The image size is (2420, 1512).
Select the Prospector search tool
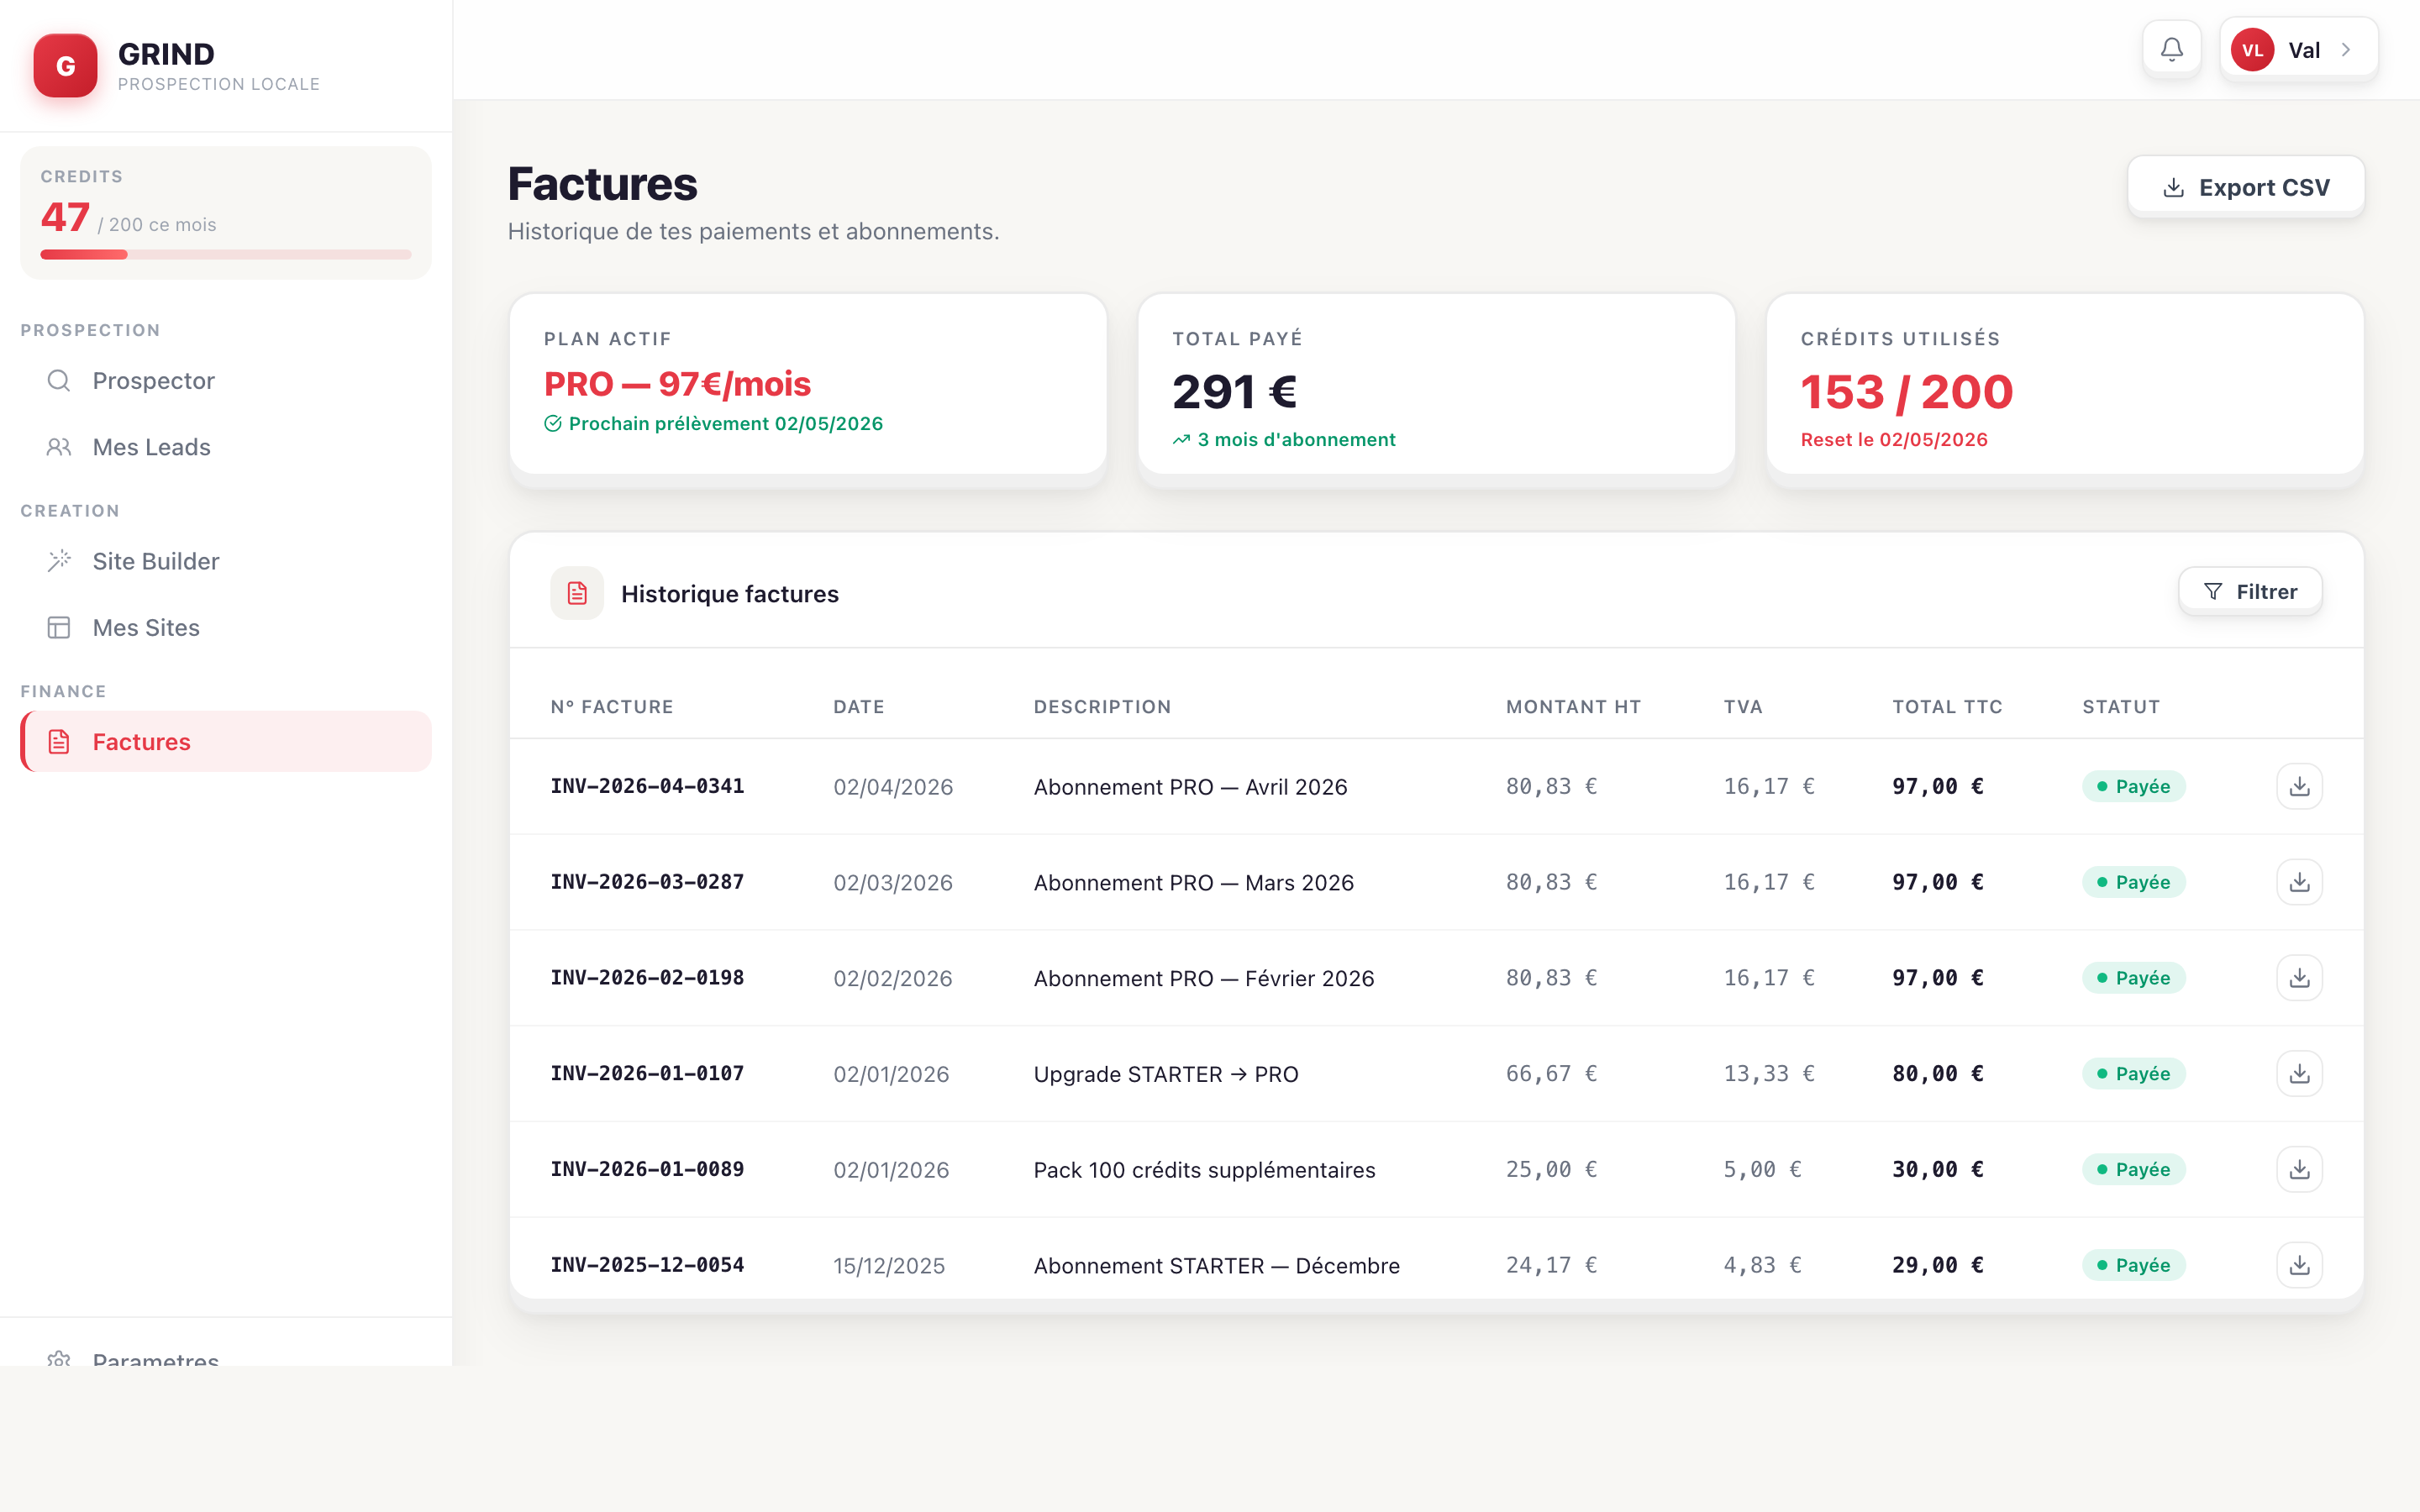click(153, 380)
